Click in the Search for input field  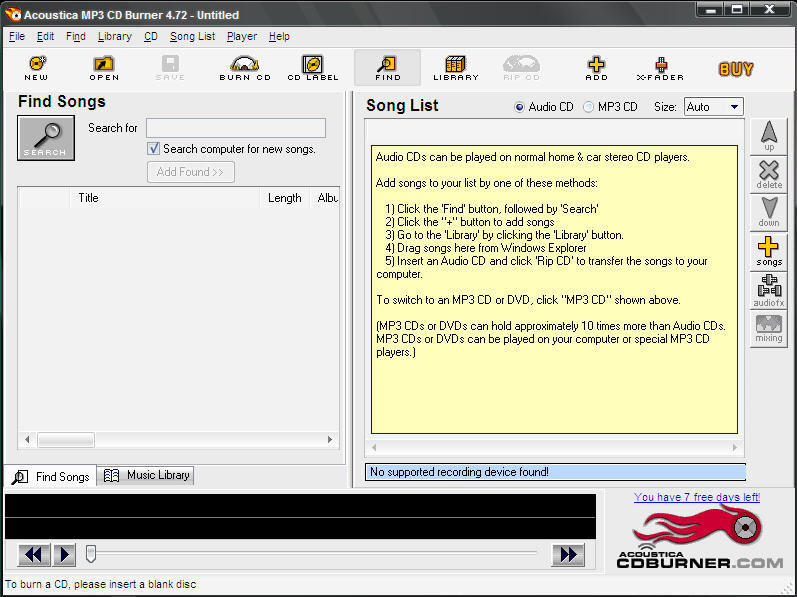coord(236,128)
